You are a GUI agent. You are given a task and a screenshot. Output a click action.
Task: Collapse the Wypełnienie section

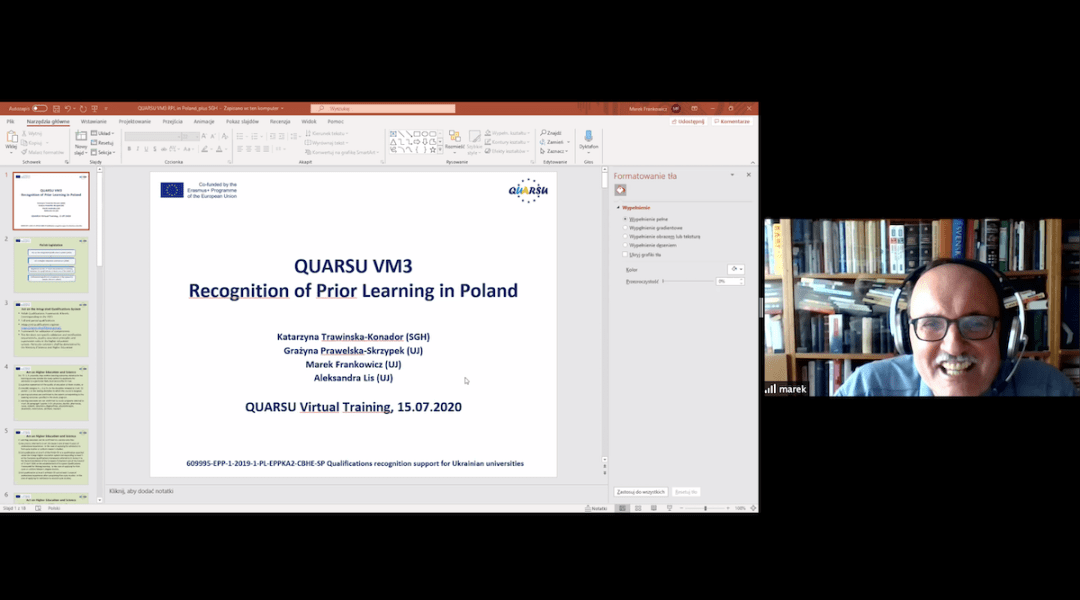click(618, 208)
